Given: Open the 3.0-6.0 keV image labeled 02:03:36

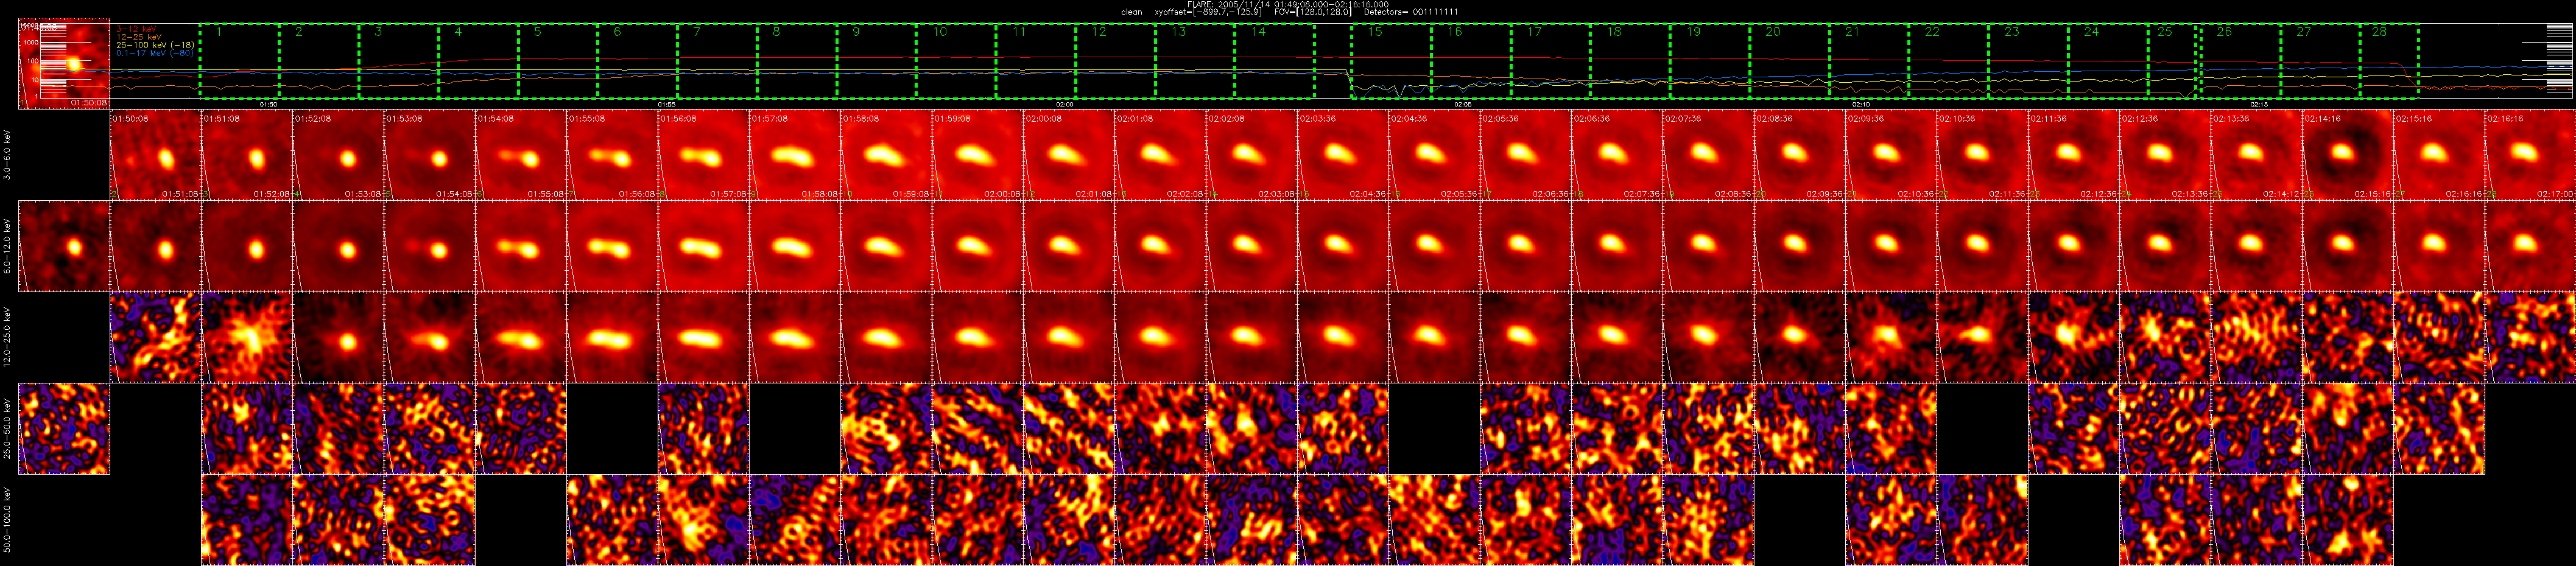Looking at the screenshot, I should click(1342, 155).
